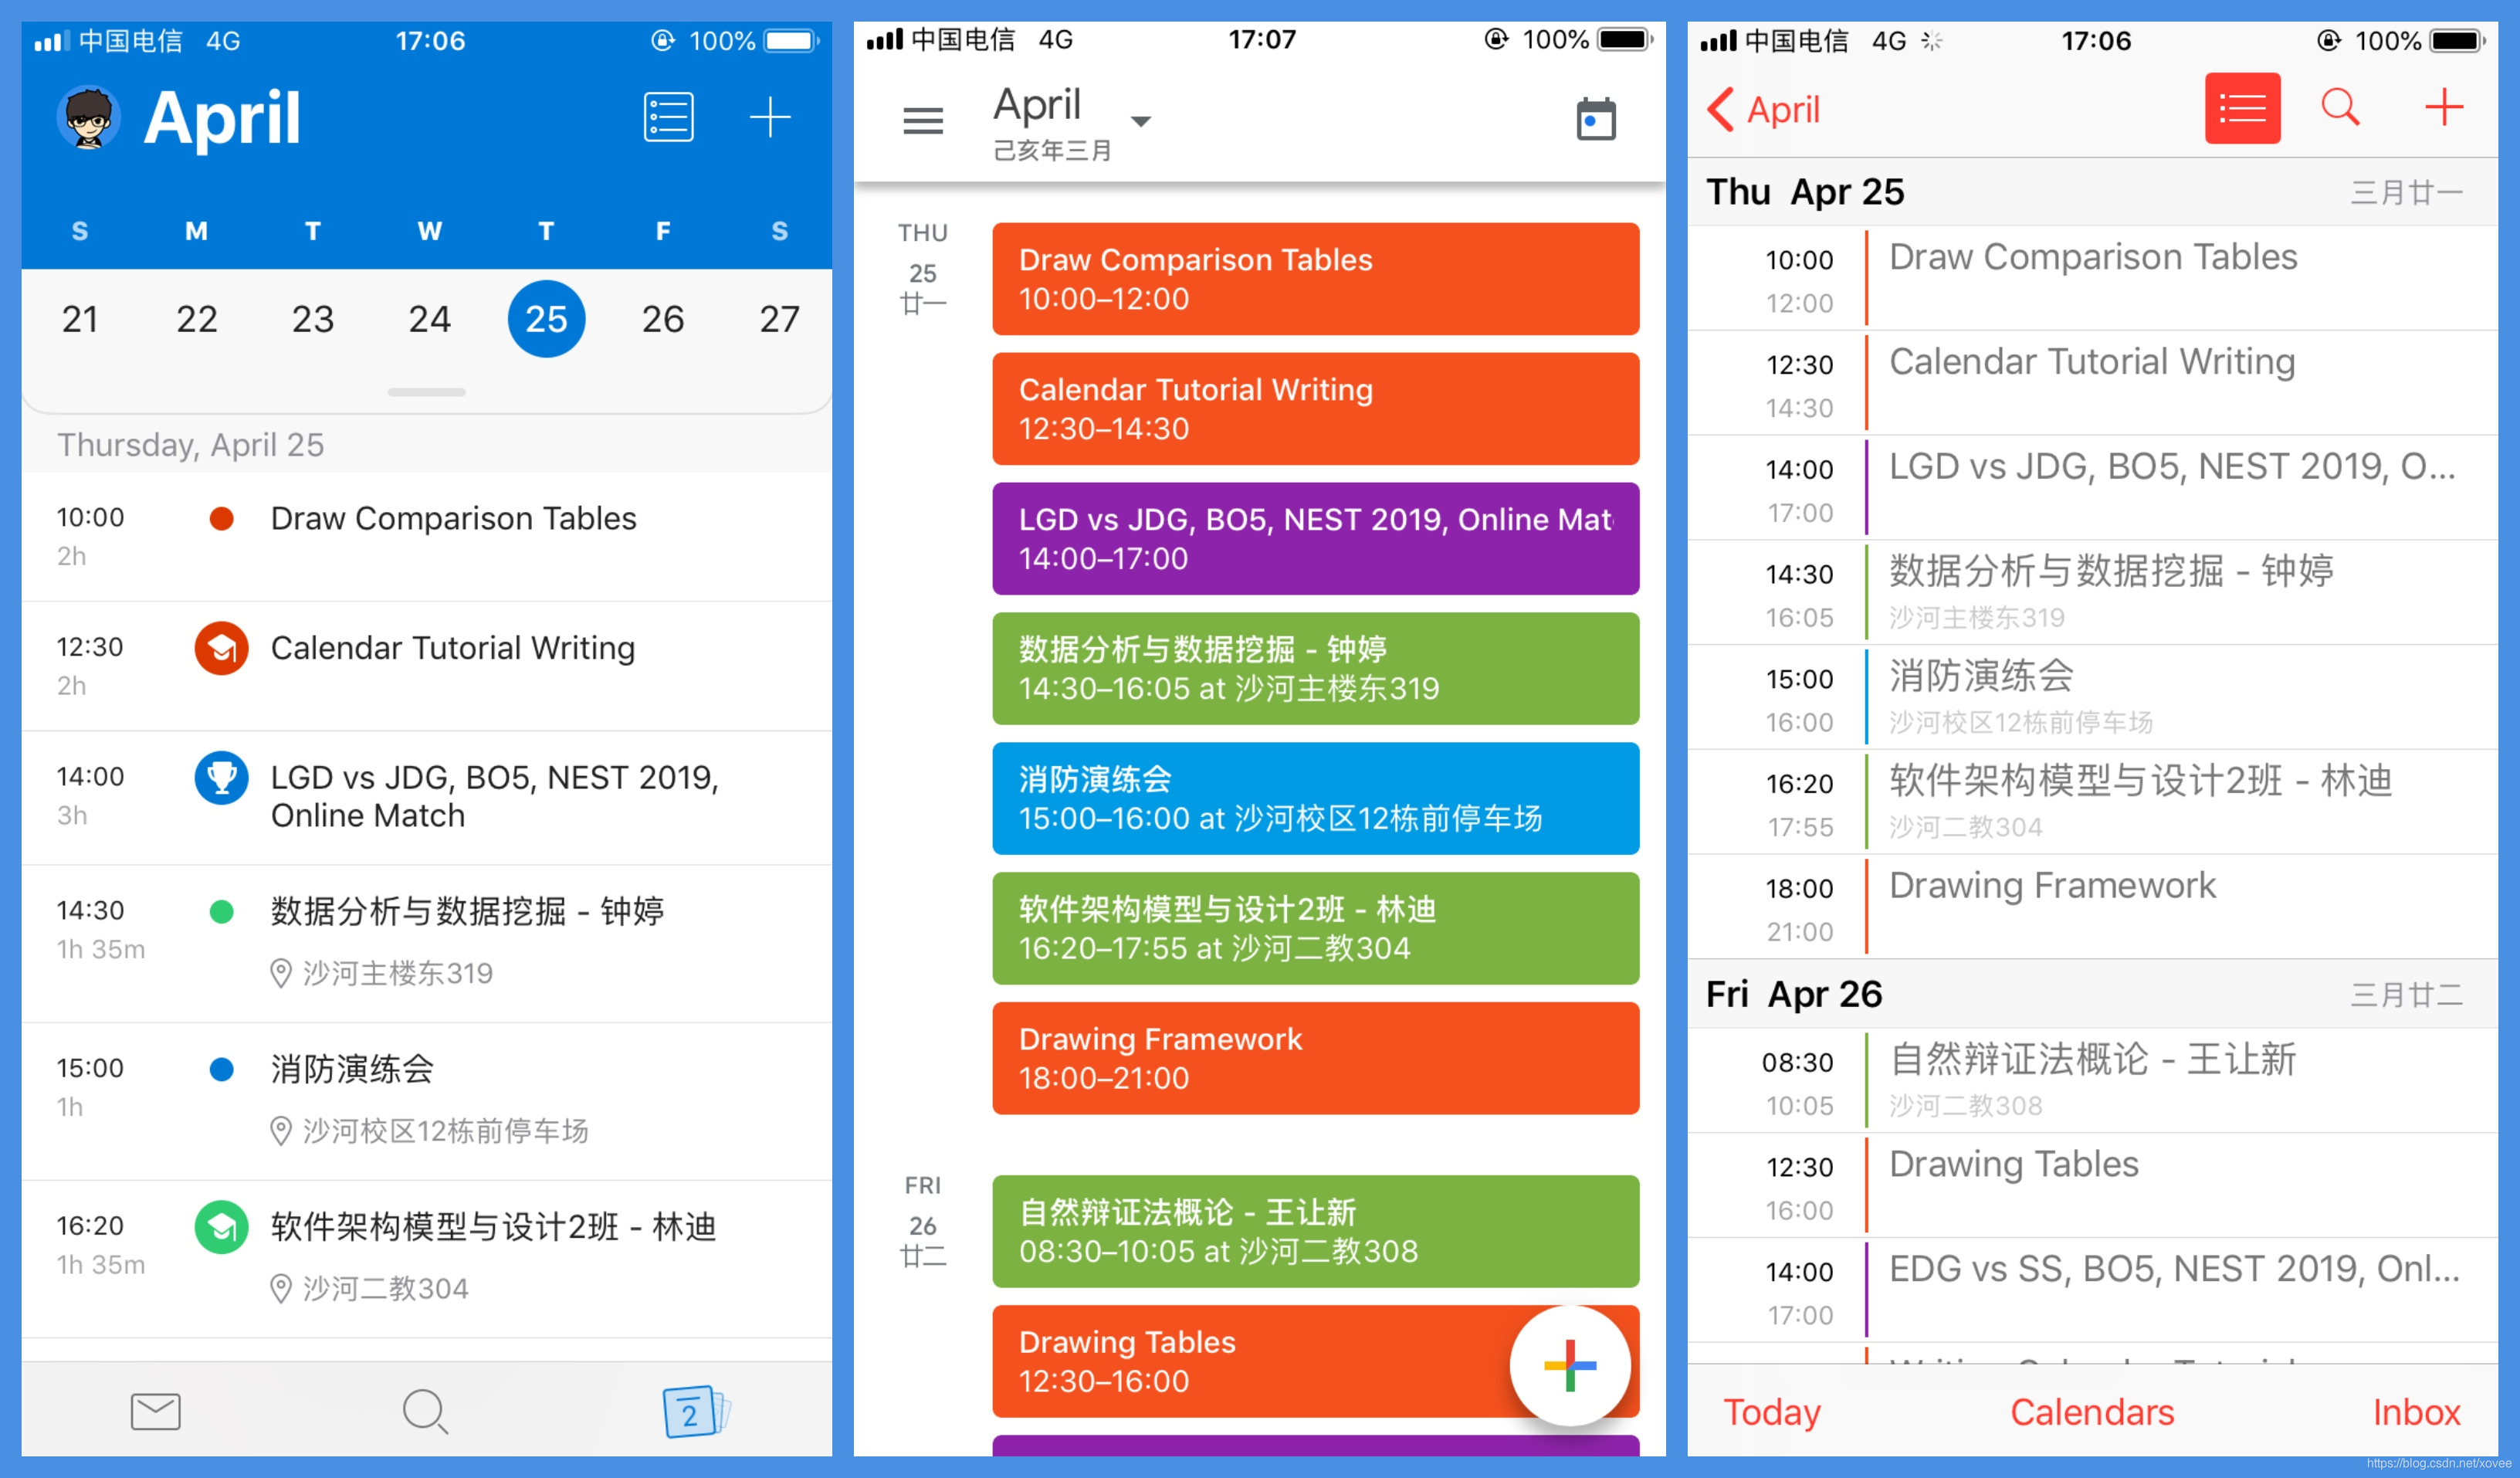The width and height of the screenshot is (2520, 1478).
Task: Switch to agenda list view icon in Outlook
Action: pos(668,118)
